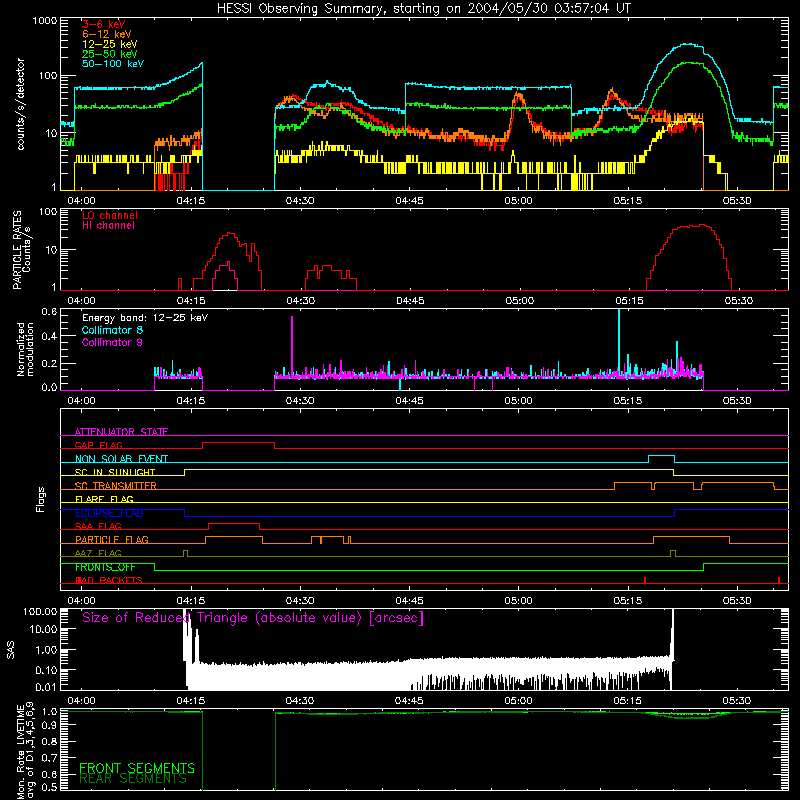Click the raised GAP_FLAG segment near 04:20
The width and height of the screenshot is (800, 800).
coord(238,443)
